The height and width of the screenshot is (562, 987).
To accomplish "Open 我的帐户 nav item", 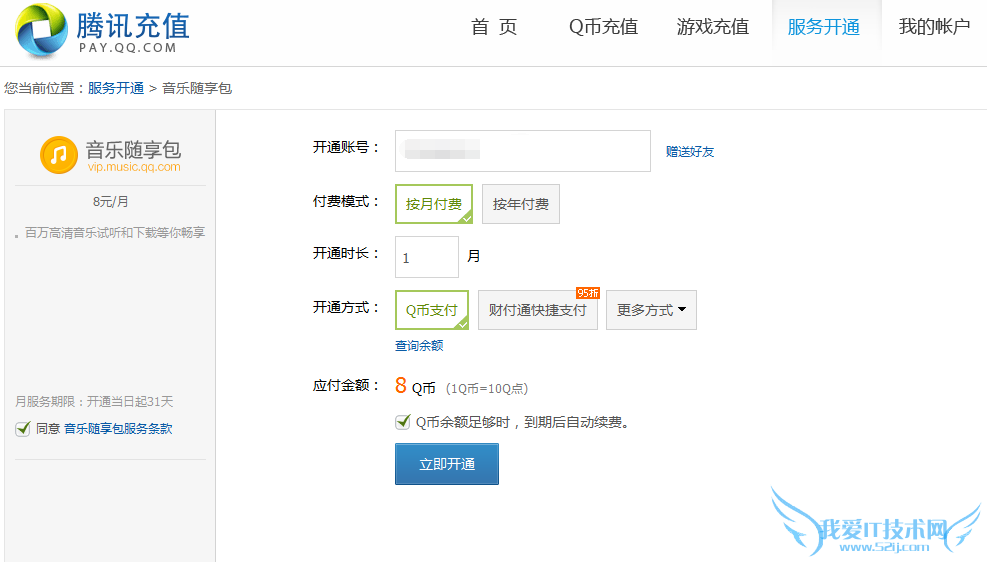I will point(934,27).
